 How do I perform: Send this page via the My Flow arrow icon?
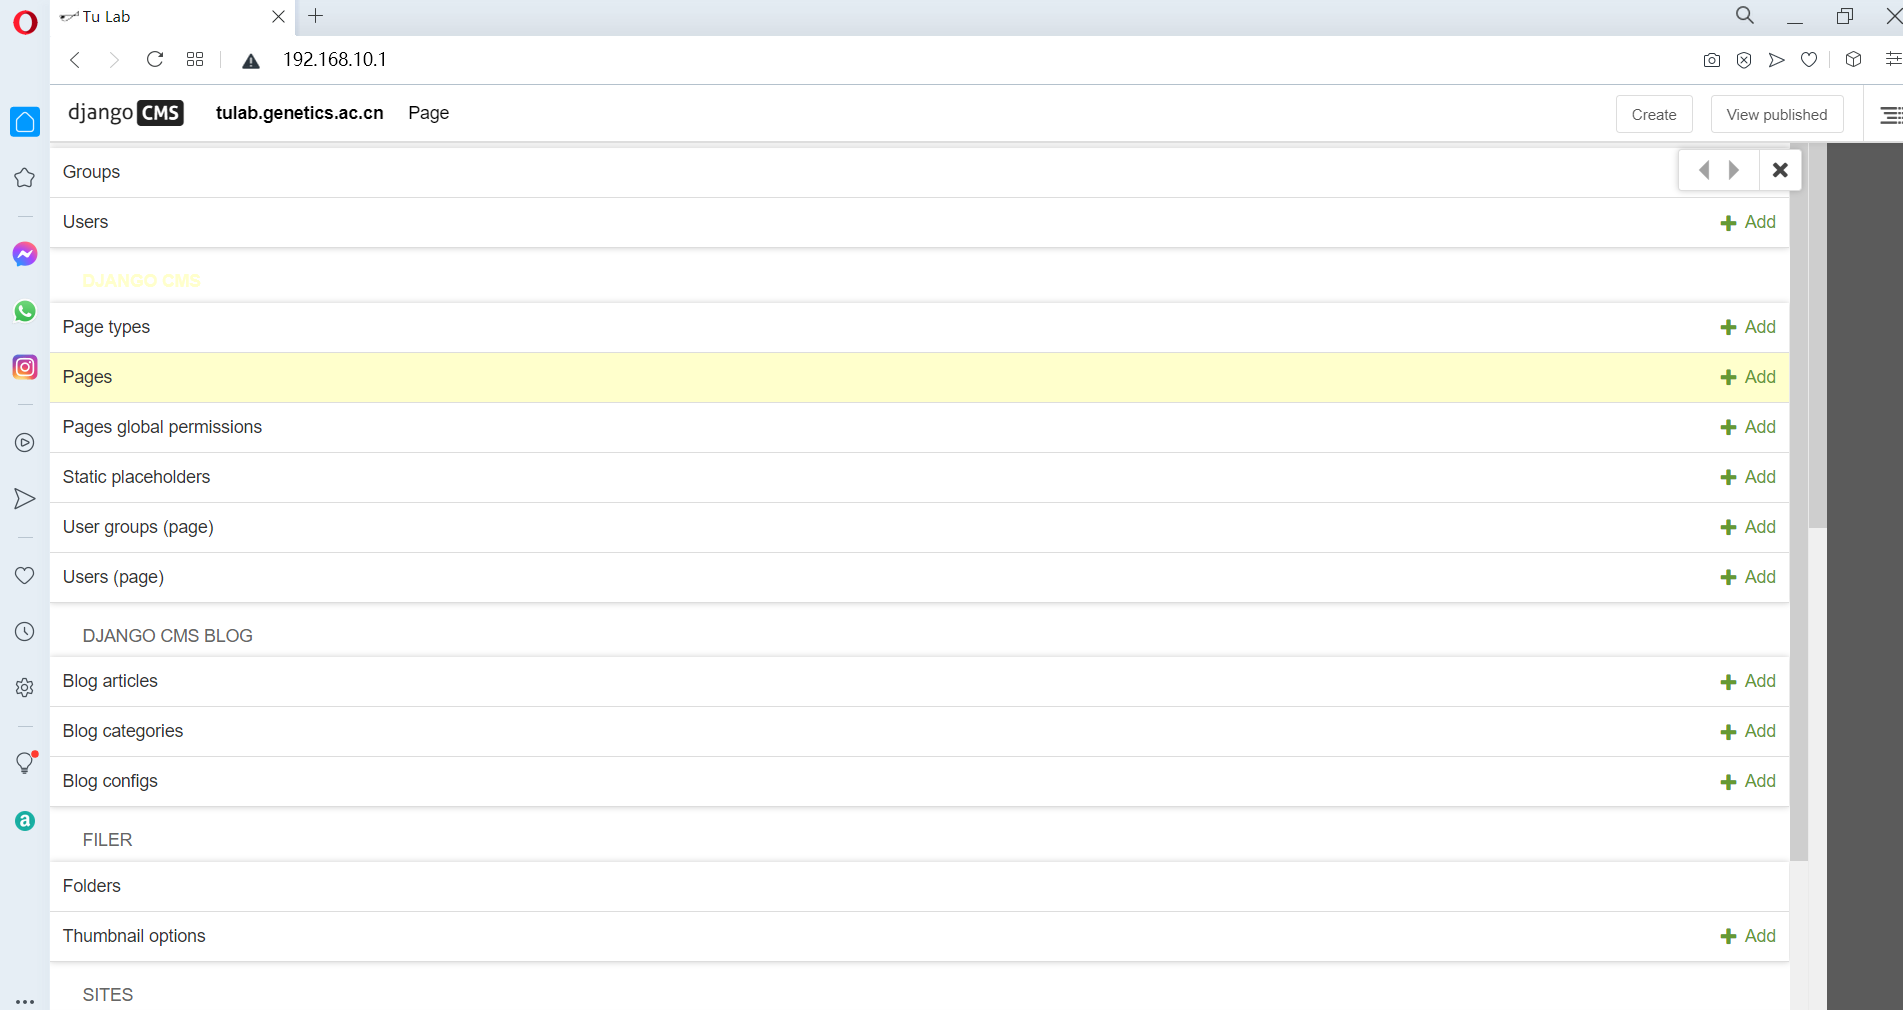tap(1777, 60)
